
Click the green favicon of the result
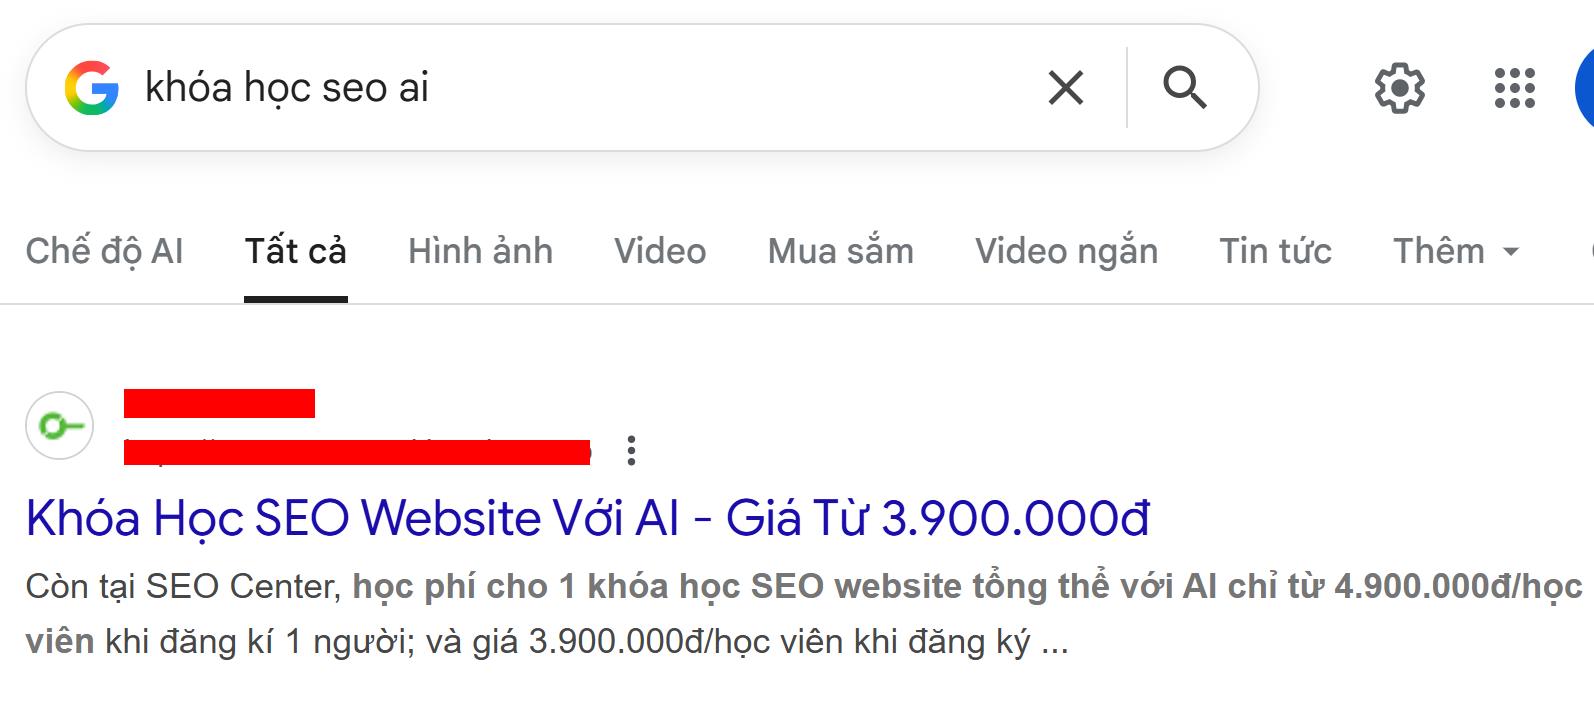pyautogui.click(x=60, y=426)
